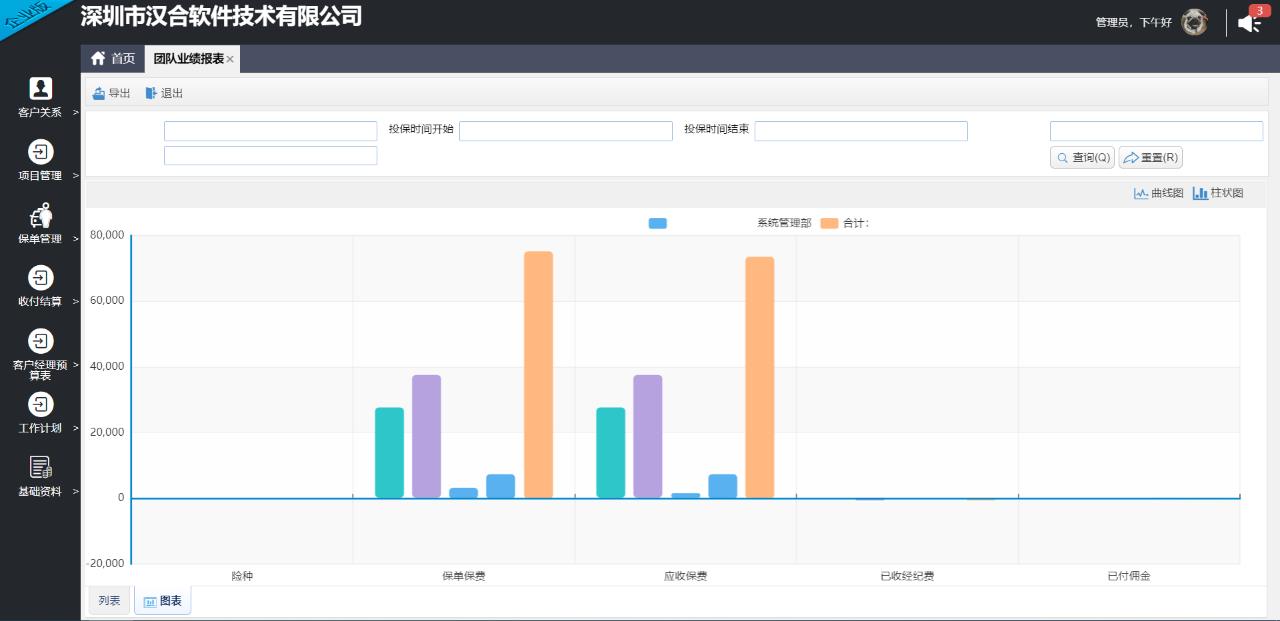Click the 投保时间开始 input field
Screen dimensions: 1280x621
coord(566,131)
